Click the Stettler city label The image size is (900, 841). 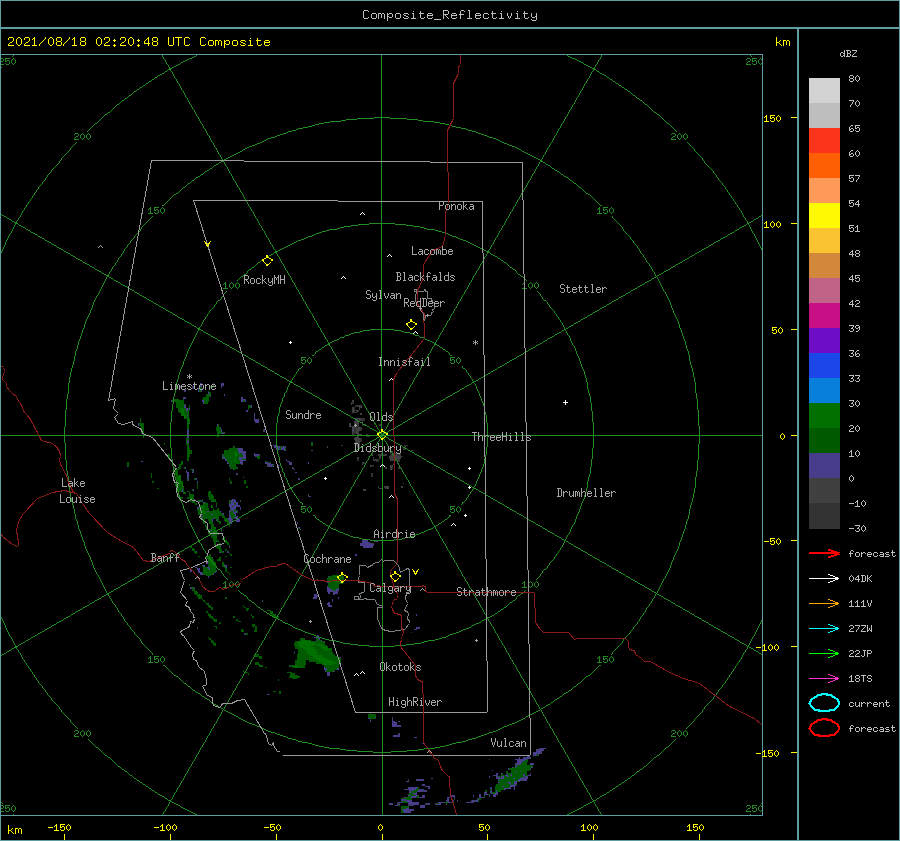click(583, 289)
